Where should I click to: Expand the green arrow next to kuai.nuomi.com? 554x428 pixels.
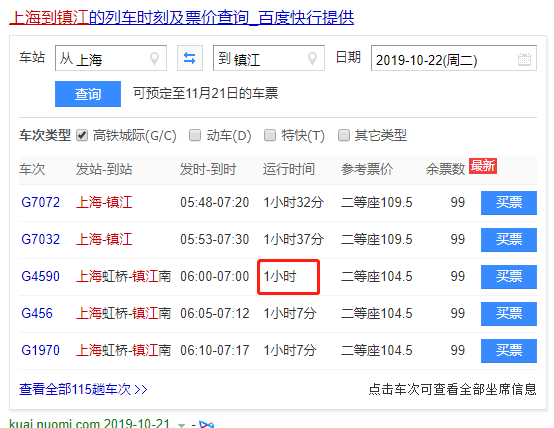[x=181, y=425]
